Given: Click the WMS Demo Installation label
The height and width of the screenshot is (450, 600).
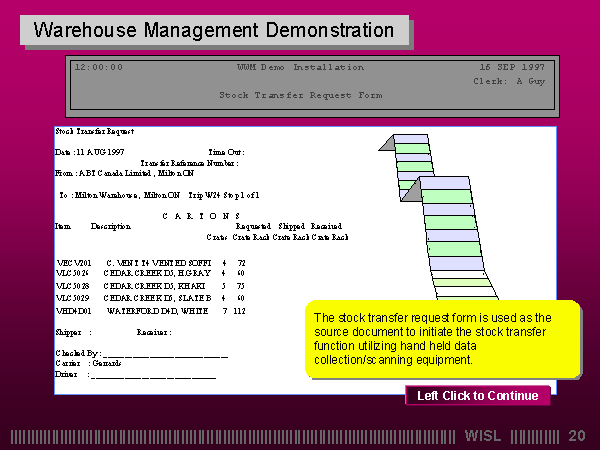Looking at the screenshot, I should click(x=300, y=67).
